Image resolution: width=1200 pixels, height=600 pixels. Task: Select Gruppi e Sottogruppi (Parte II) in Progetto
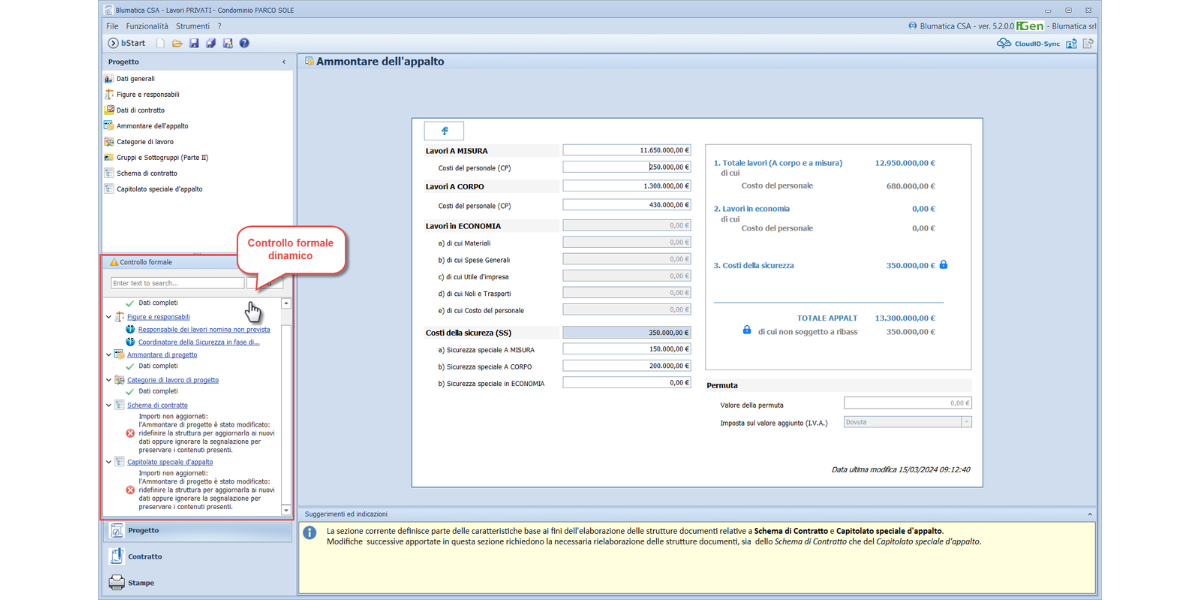tap(161, 157)
